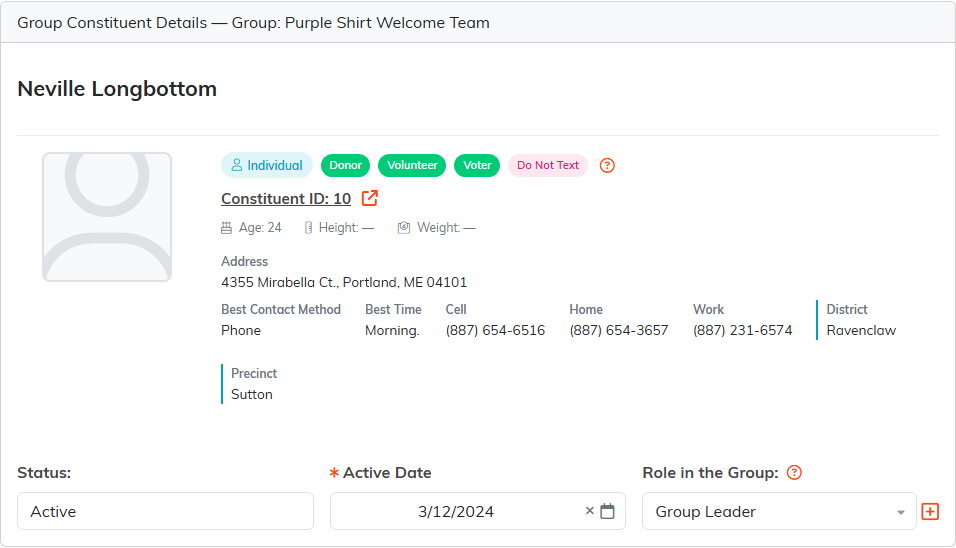Click the Donor badge

[x=346, y=165]
